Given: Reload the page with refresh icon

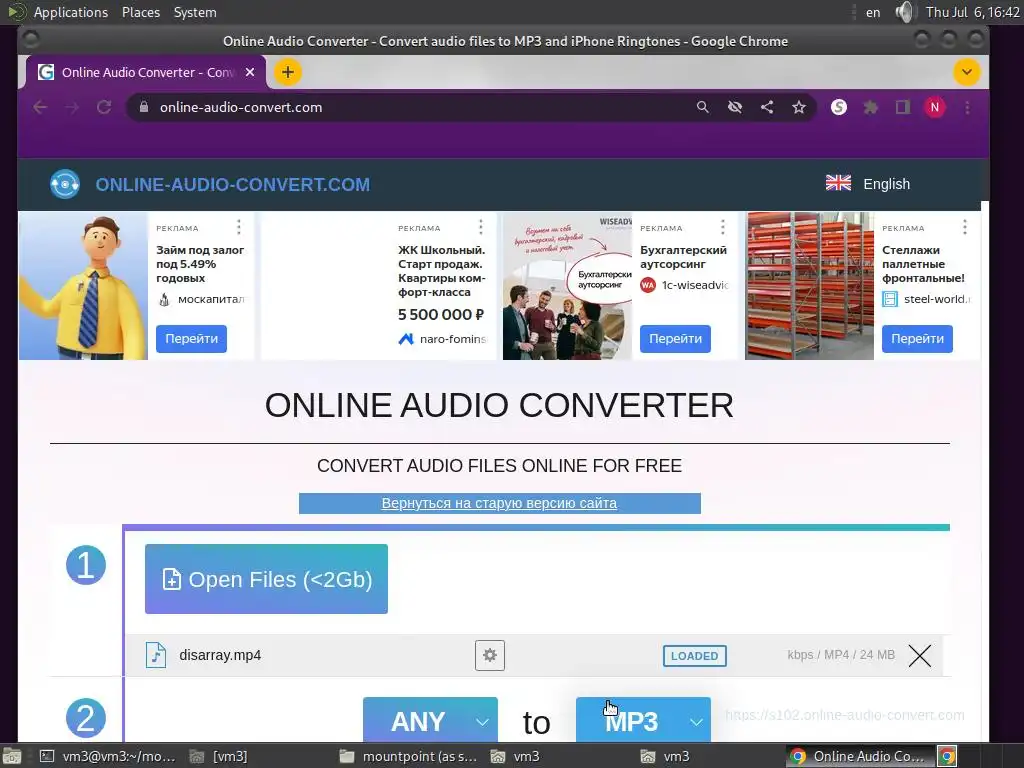Looking at the screenshot, I should pos(104,107).
